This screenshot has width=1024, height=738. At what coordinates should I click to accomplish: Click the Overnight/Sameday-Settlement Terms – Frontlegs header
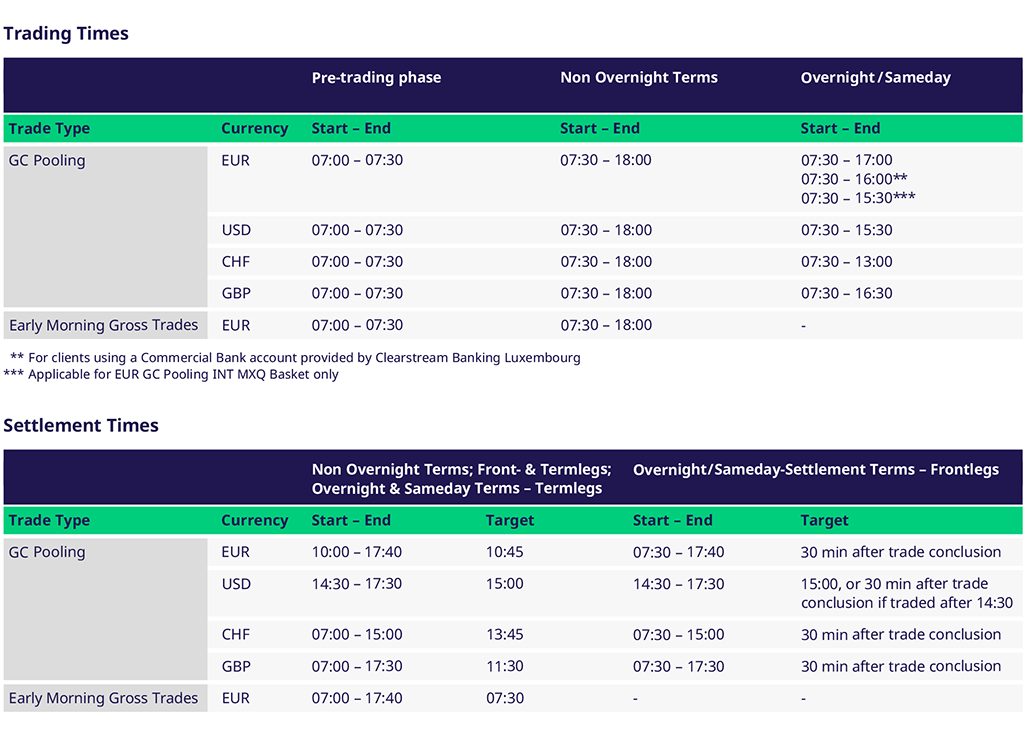[815, 470]
